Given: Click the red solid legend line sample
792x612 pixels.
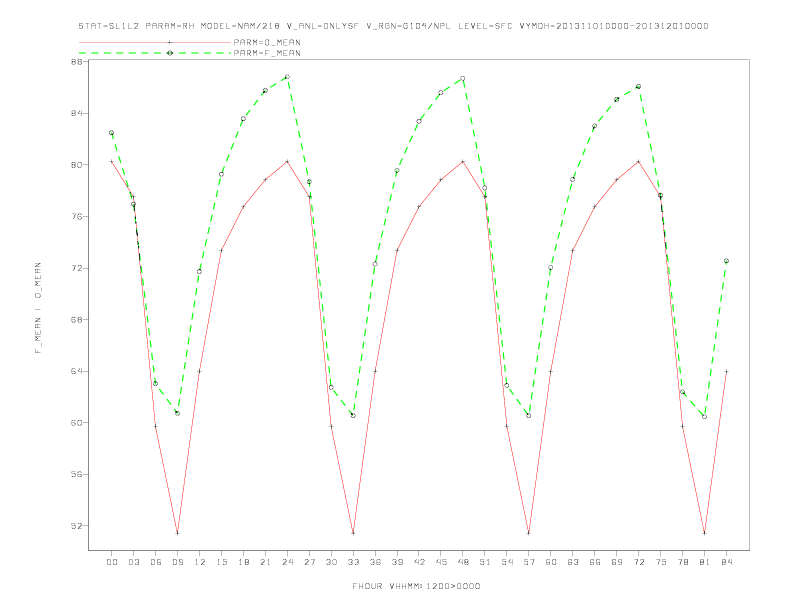Looking at the screenshot, I should pyautogui.click(x=155, y=42).
